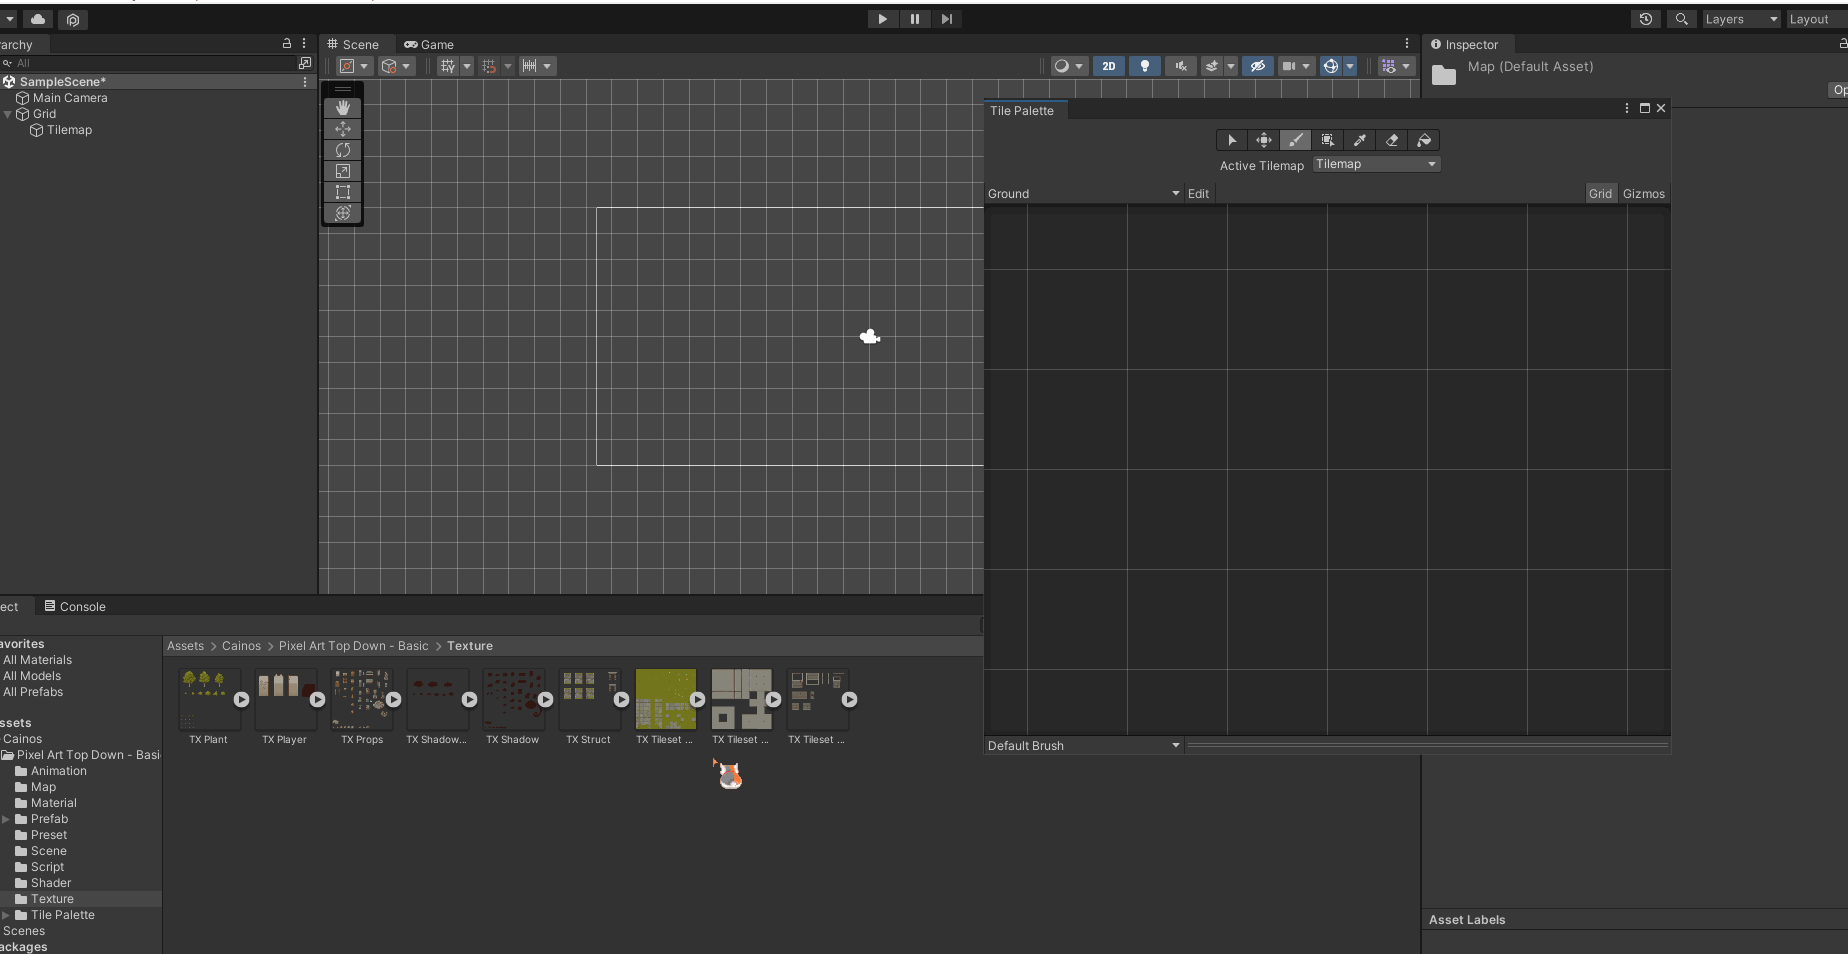Select the Rotate tool in Scene overlay
Image resolution: width=1848 pixels, height=954 pixels.
point(343,150)
